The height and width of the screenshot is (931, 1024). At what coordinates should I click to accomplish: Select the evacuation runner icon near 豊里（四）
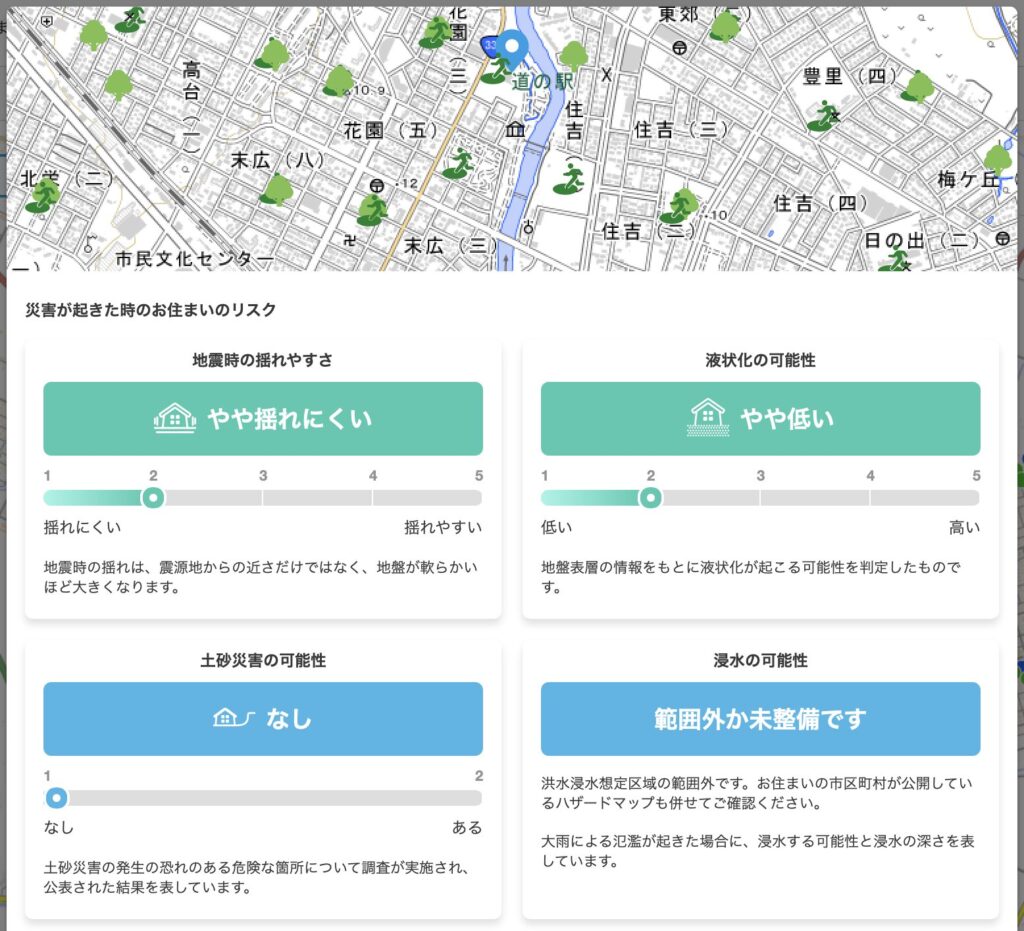tap(824, 115)
